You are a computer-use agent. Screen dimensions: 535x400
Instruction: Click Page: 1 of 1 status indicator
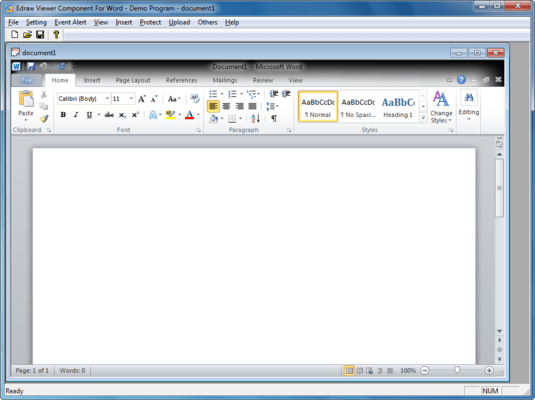coord(32,370)
